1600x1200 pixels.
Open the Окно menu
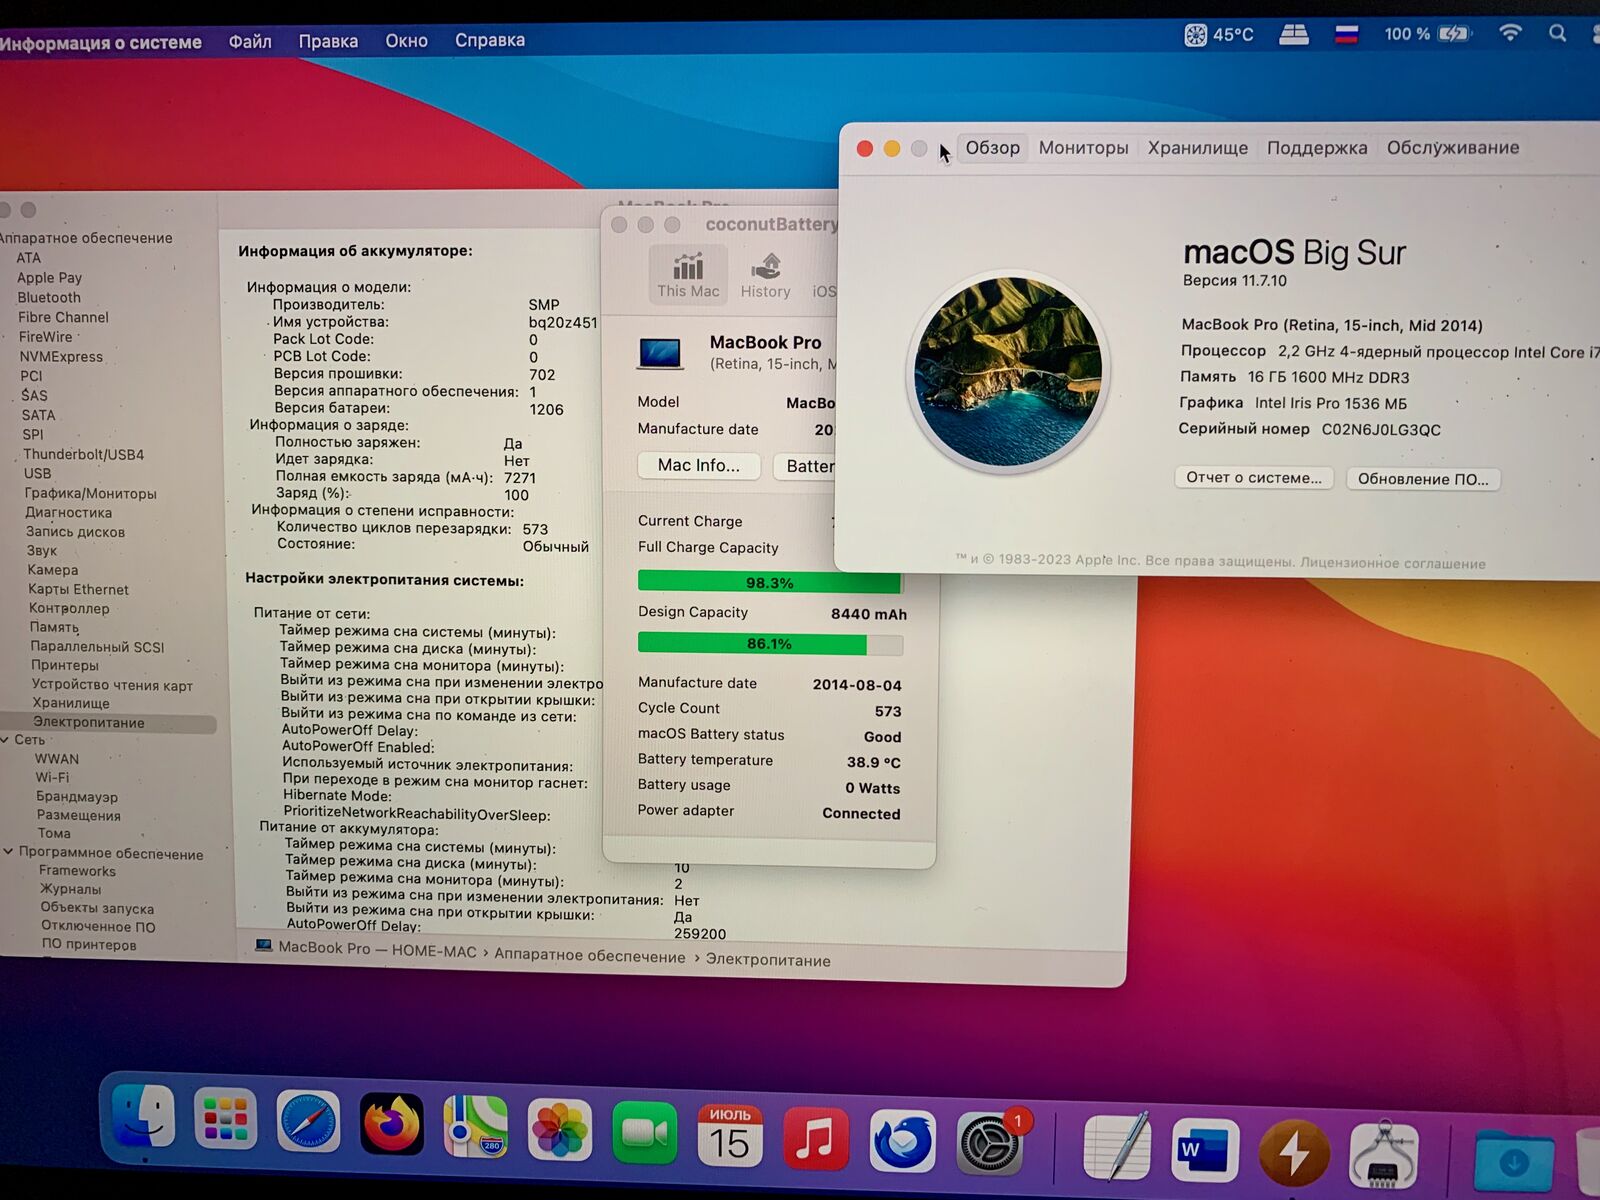coord(407,41)
